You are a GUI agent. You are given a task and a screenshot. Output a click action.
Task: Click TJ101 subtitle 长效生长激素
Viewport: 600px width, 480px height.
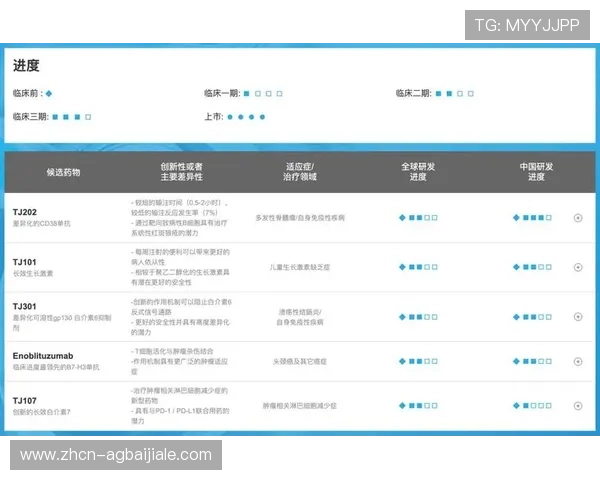pyautogui.click(x=33, y=273)
